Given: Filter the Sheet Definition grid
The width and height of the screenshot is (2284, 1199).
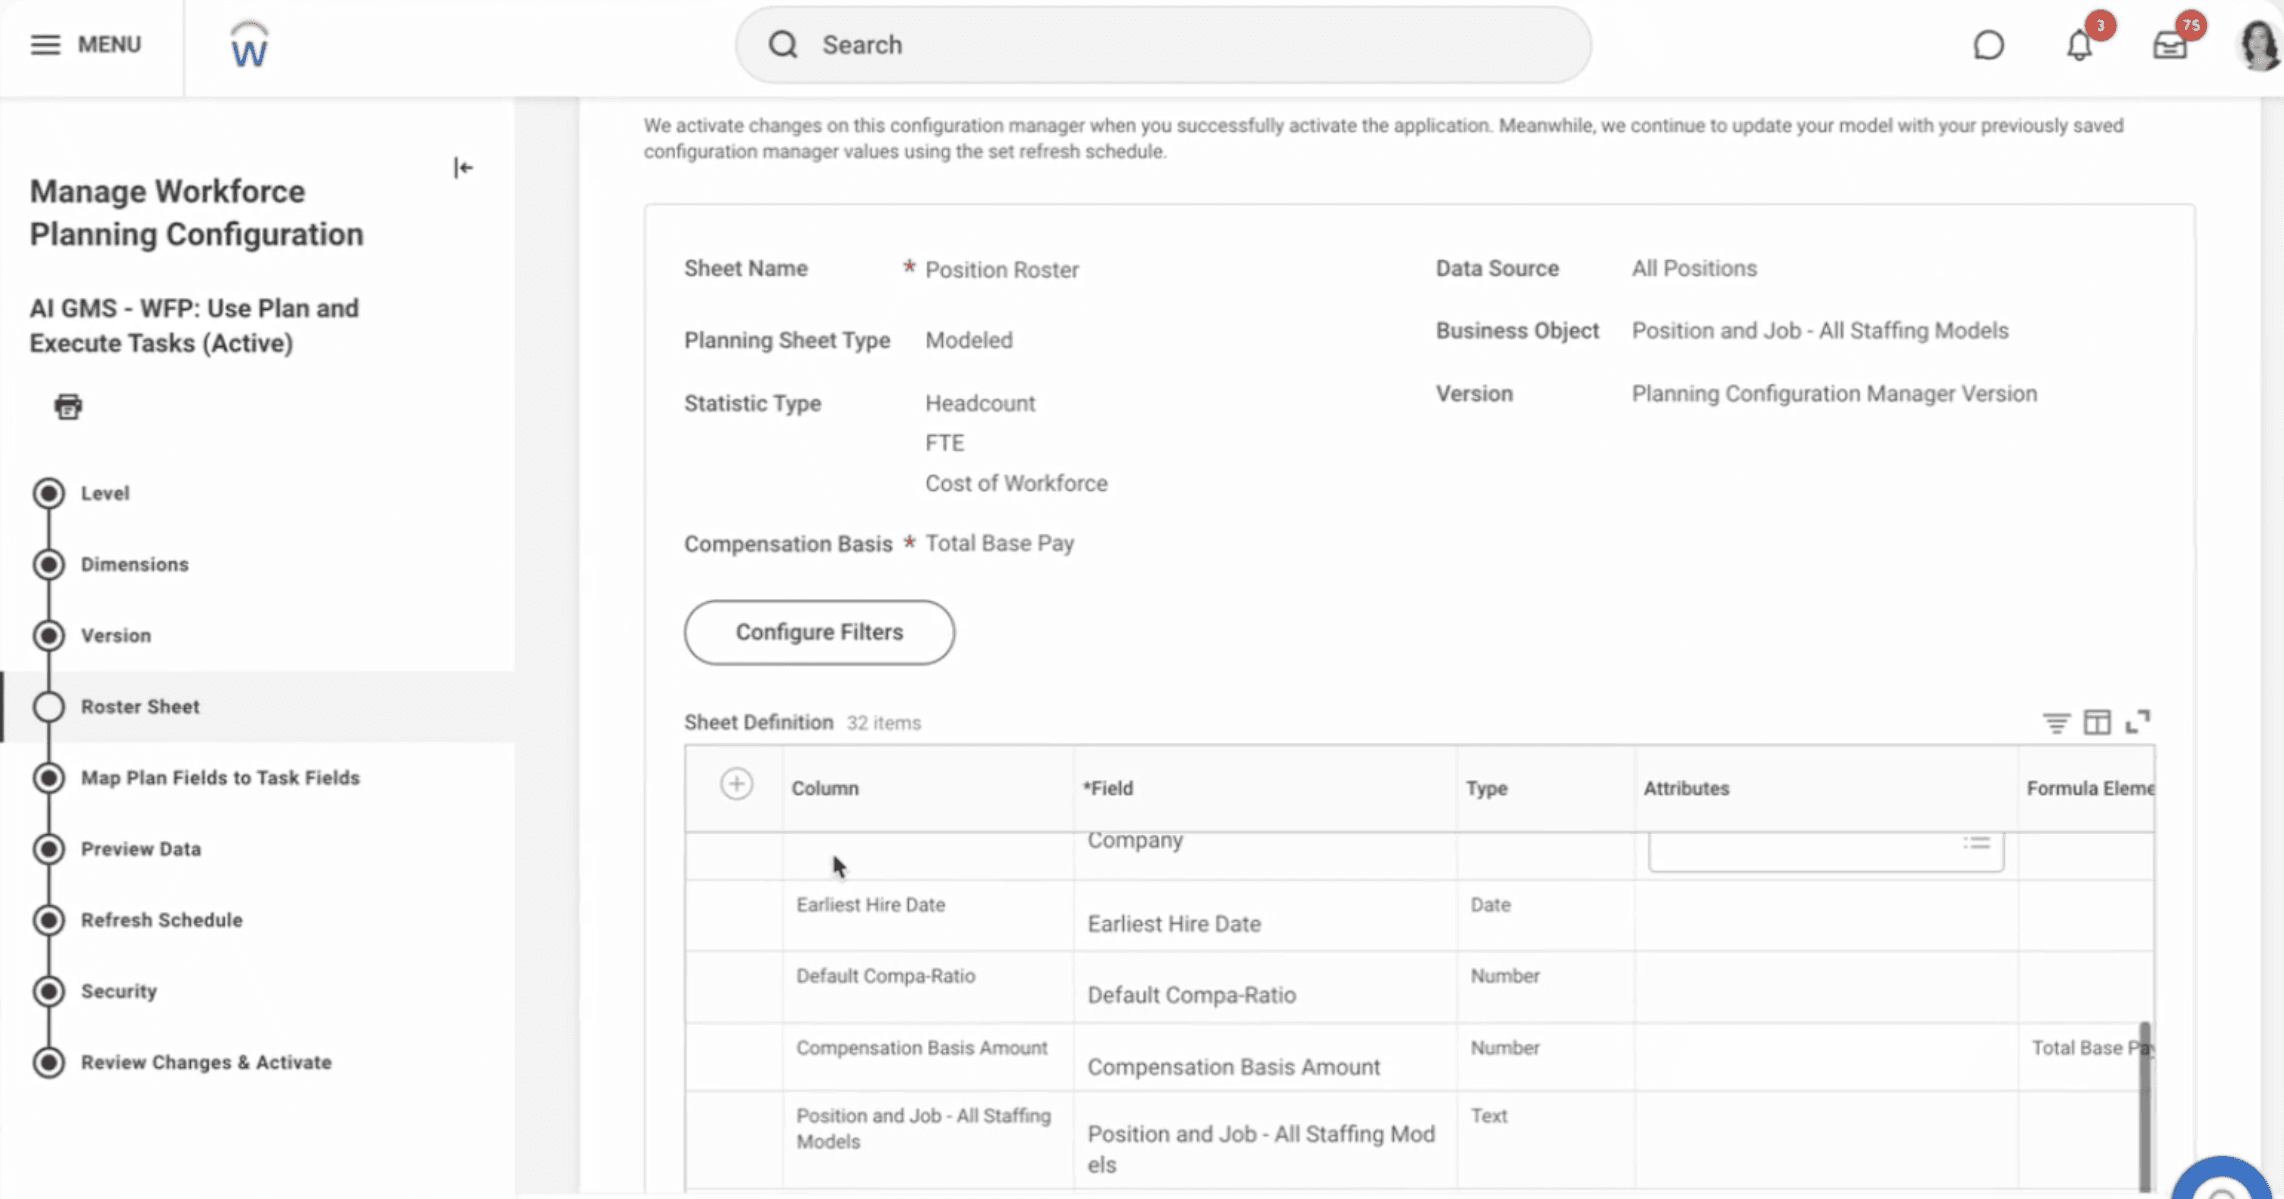Looking at the screenshot, I should [x=2056, y=722].
